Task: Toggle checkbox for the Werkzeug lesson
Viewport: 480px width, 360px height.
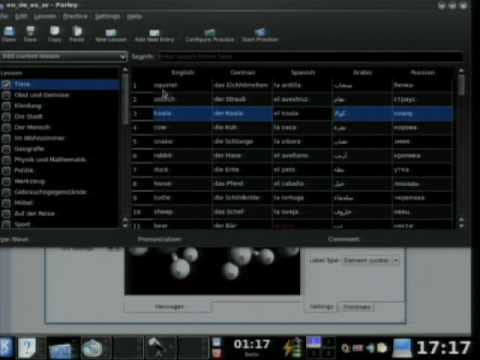Action: pyautogui.click(x=6, y=181)
